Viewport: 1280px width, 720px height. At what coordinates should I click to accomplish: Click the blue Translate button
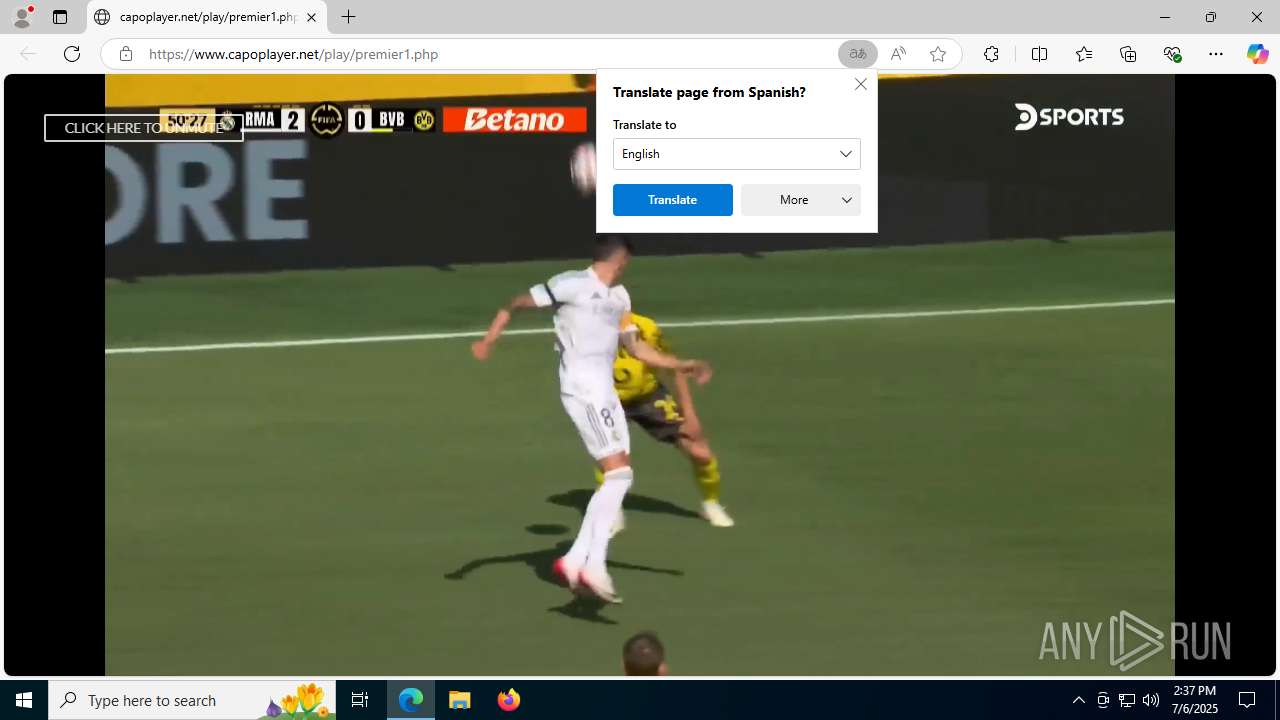pos(673,200)
